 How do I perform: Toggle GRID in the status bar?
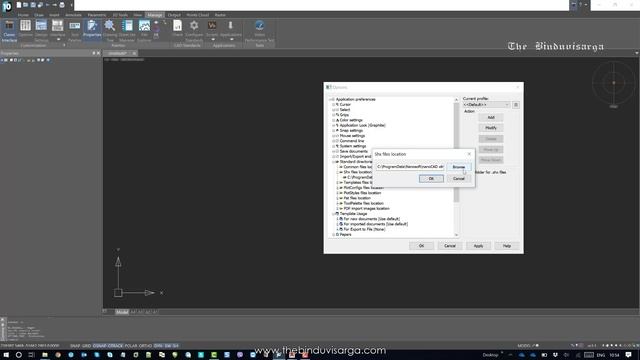click(x=87, y=346)
